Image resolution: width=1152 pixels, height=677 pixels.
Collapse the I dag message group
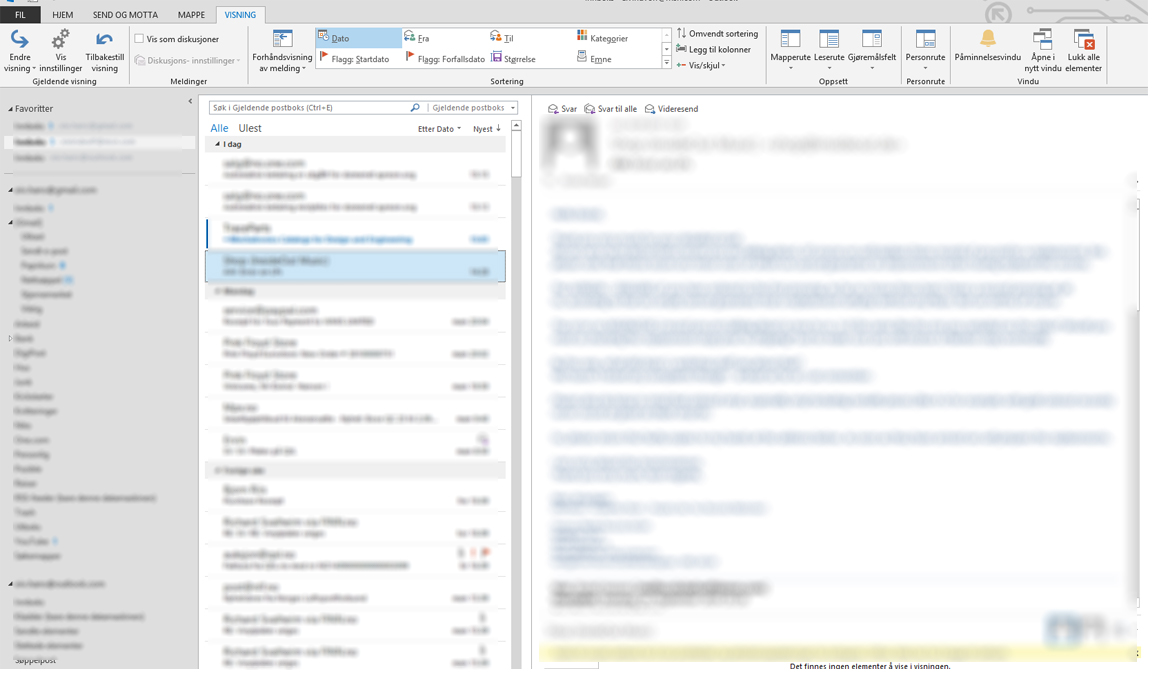point(217,145)
